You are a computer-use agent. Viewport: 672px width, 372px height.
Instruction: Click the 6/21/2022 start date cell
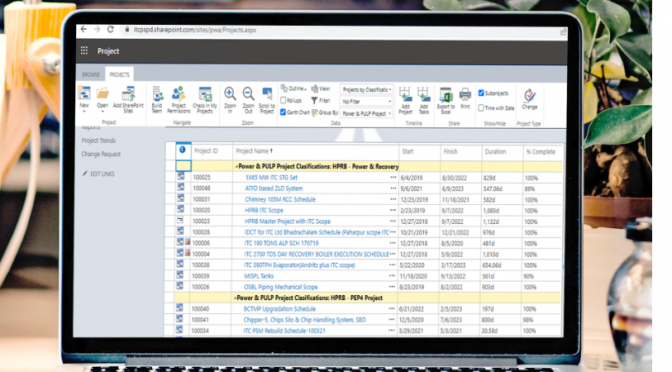[411, 309]
